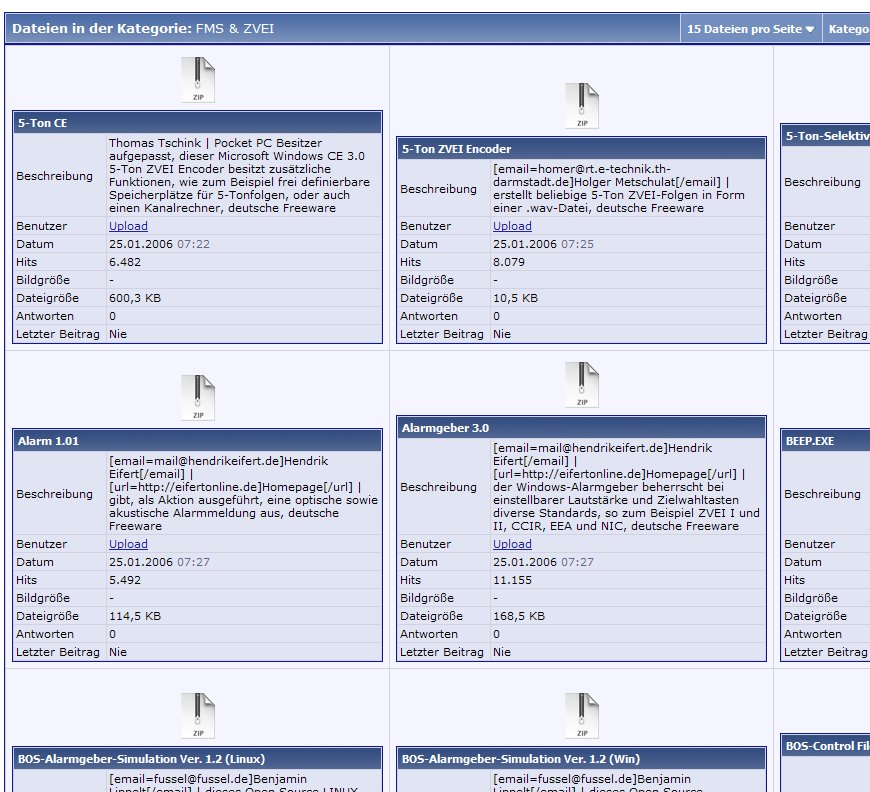This screenshot has height=792, width=870.
Task: Click ZIP icon above BOS-Alarmgeber-Simulation Ver. 1.2 (Linux)
Action: pos(198,716)
